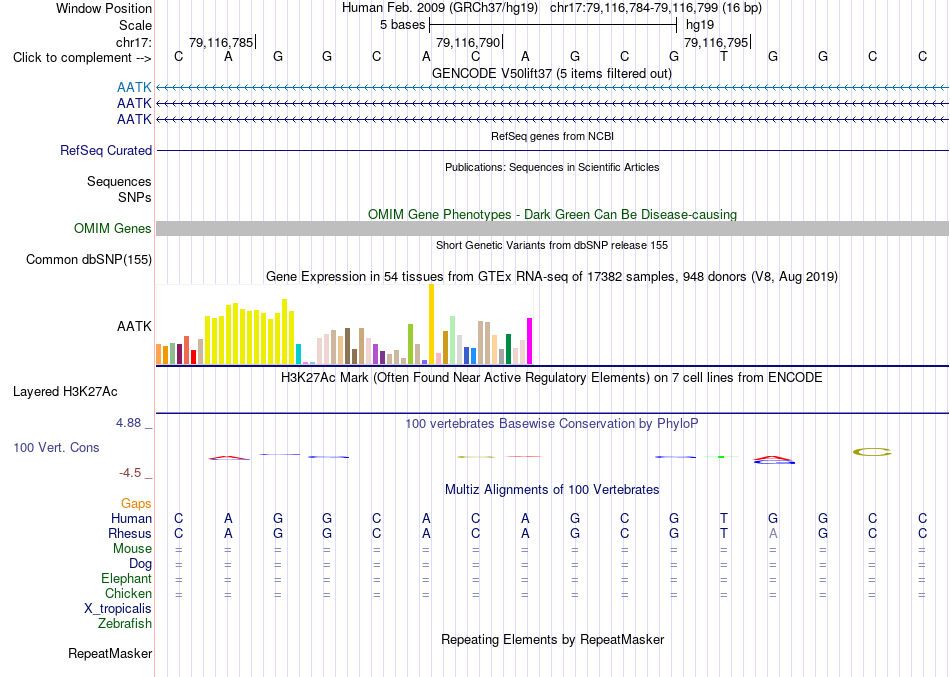Click position label 79,116,795
This screenshot has height=677, width=950.
tap(716, 42)
